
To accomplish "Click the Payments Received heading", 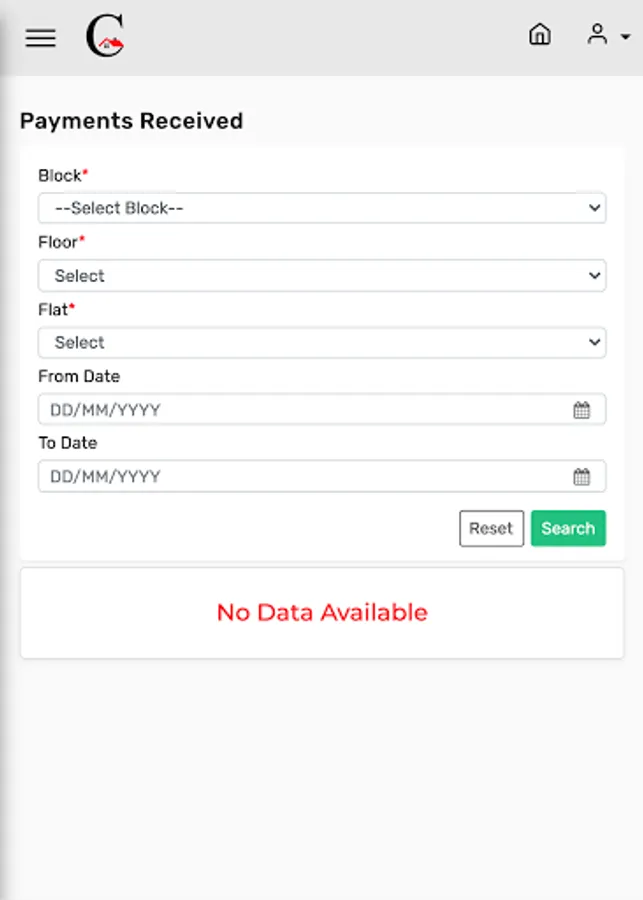I will click(131, 121).
